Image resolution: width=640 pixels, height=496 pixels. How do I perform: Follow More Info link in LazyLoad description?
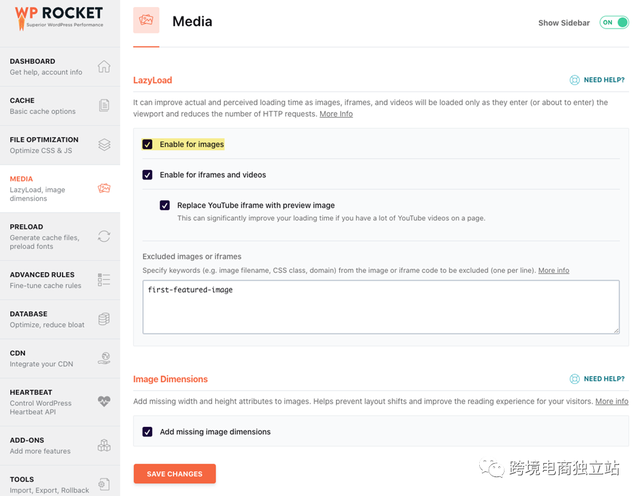click(336, 114)
